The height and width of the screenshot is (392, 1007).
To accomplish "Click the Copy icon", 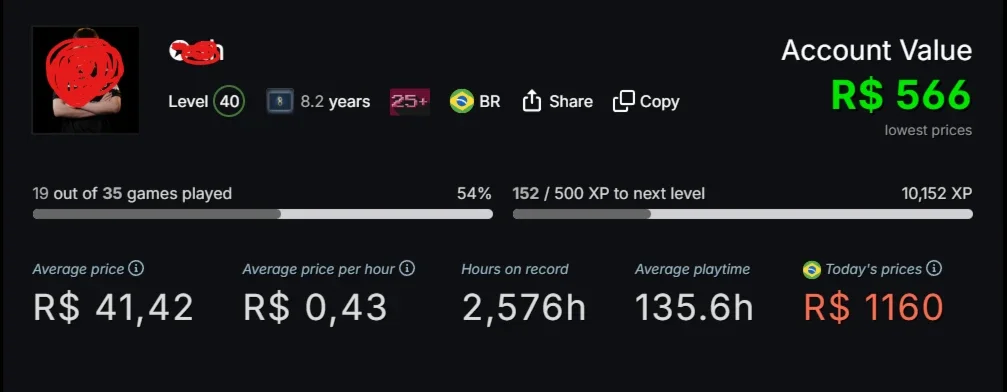I will tap(624, 101).
